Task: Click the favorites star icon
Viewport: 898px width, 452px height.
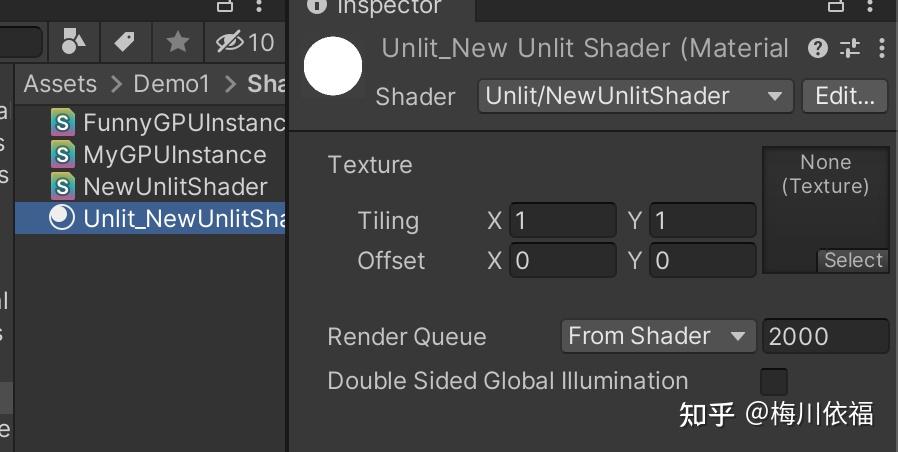Action: (x=177, y=41)
